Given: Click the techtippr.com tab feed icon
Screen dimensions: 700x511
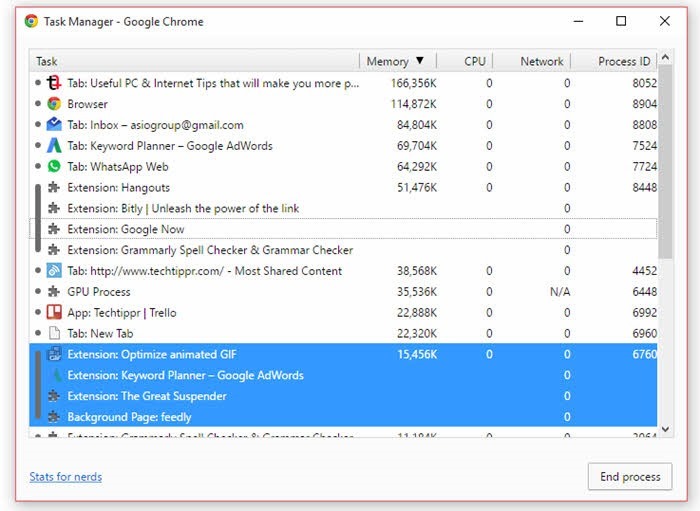Looking at the screenshot, I should point(54,270).
